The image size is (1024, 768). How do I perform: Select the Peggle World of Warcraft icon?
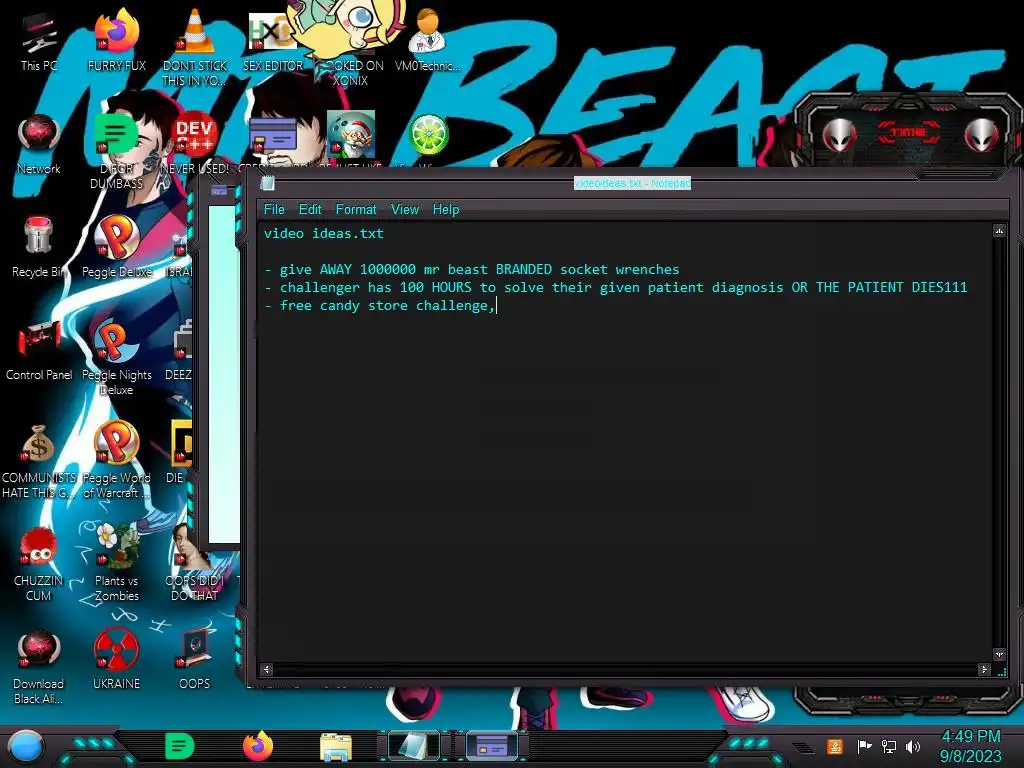point(117,460)
